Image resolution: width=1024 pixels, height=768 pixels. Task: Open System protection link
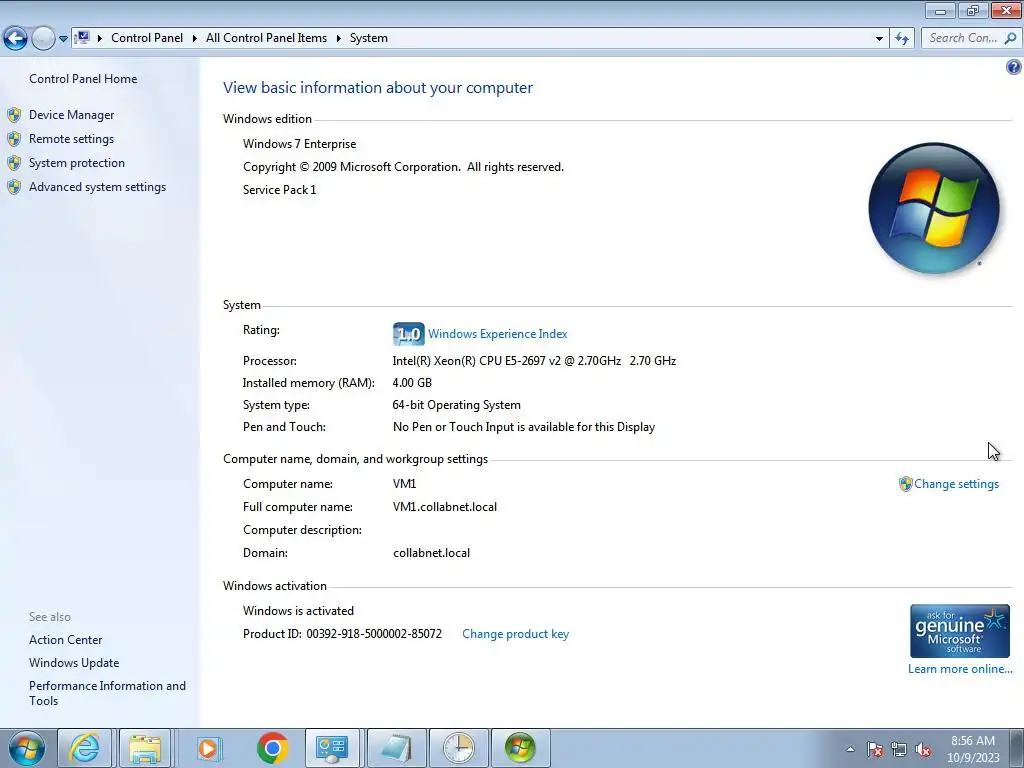tap(76, 163)
